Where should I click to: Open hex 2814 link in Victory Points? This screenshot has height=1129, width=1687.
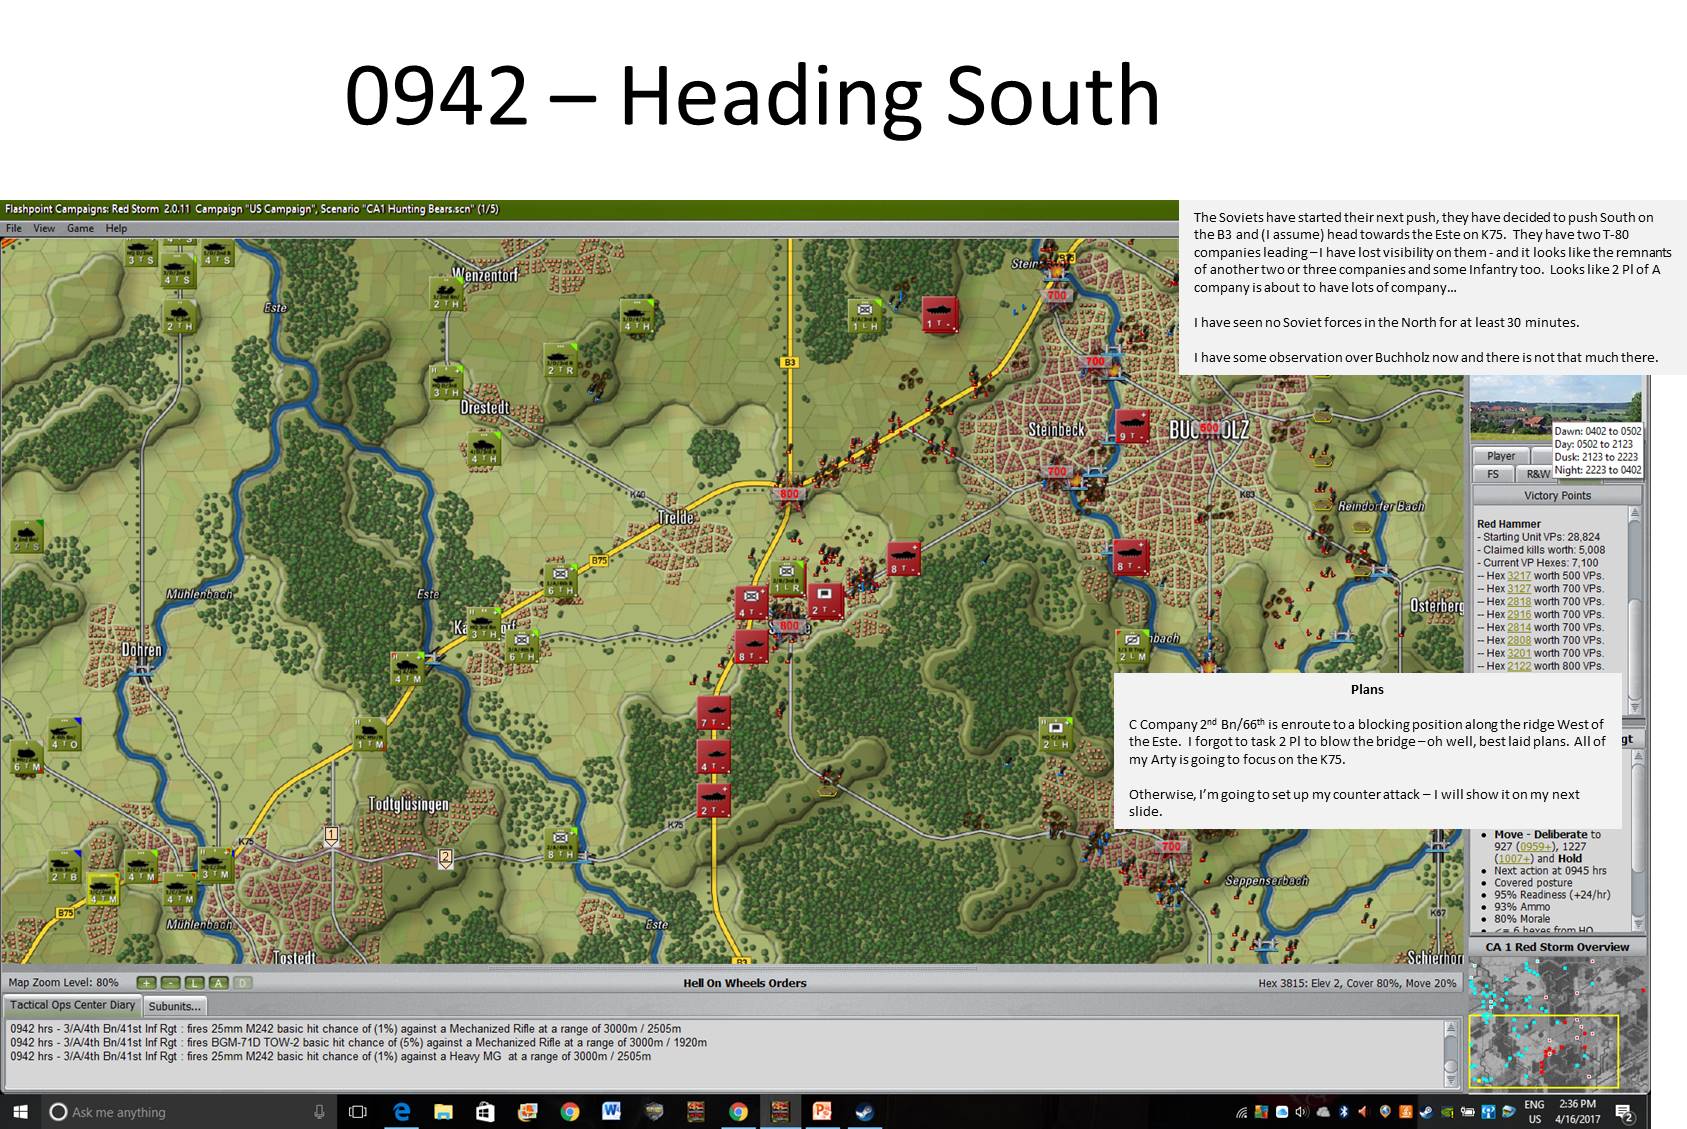[1518, 628]
